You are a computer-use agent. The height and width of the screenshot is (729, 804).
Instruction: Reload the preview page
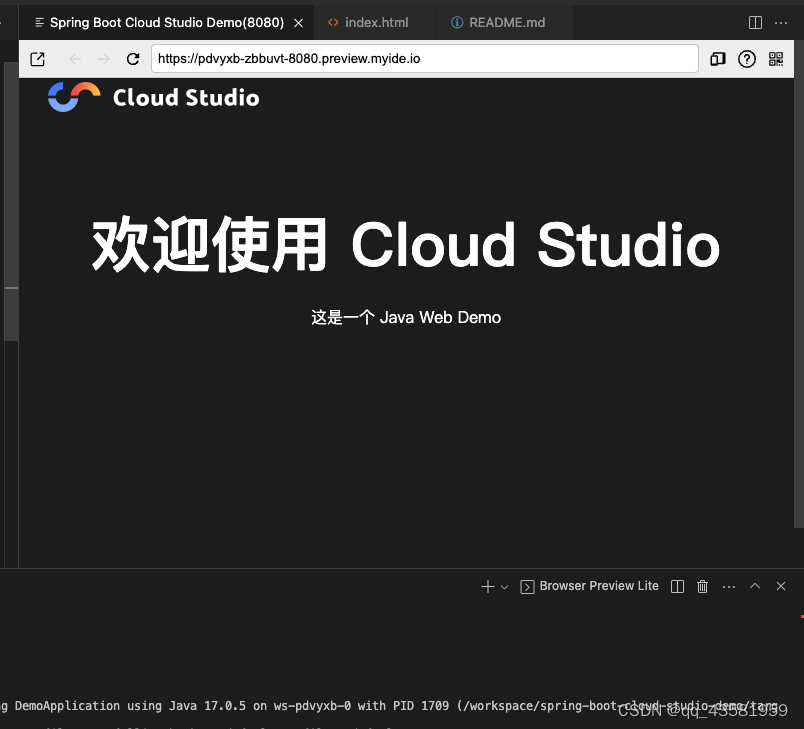coord(133,59)
